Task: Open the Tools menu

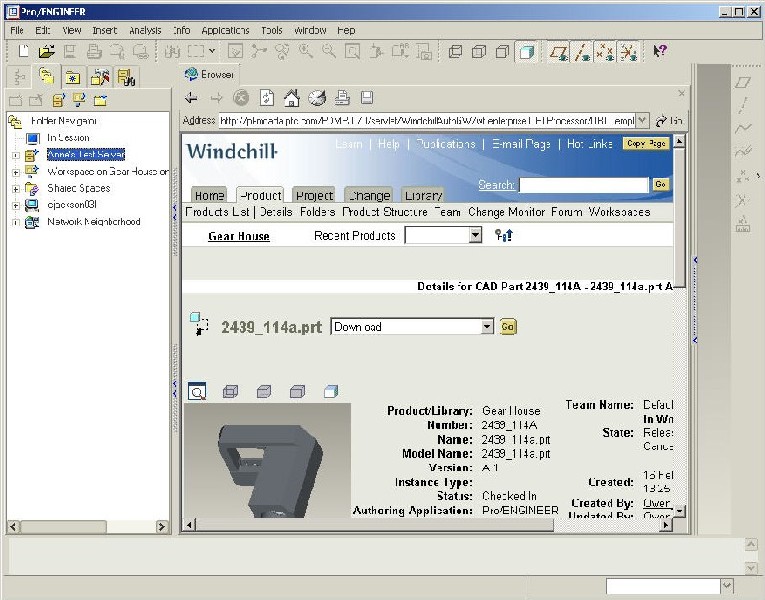Action: point(271,30)
